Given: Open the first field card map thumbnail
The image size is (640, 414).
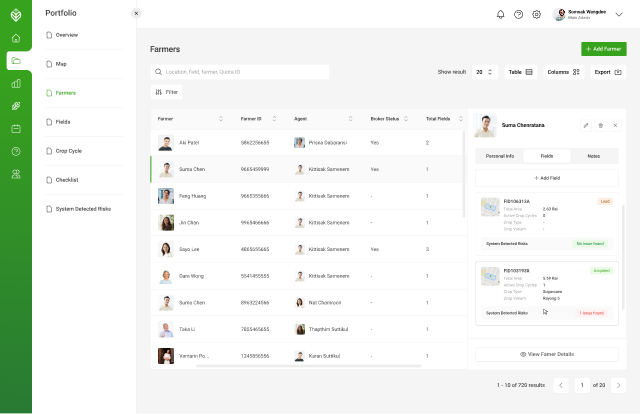Looking at the screenshot, I should coord(490,207).
